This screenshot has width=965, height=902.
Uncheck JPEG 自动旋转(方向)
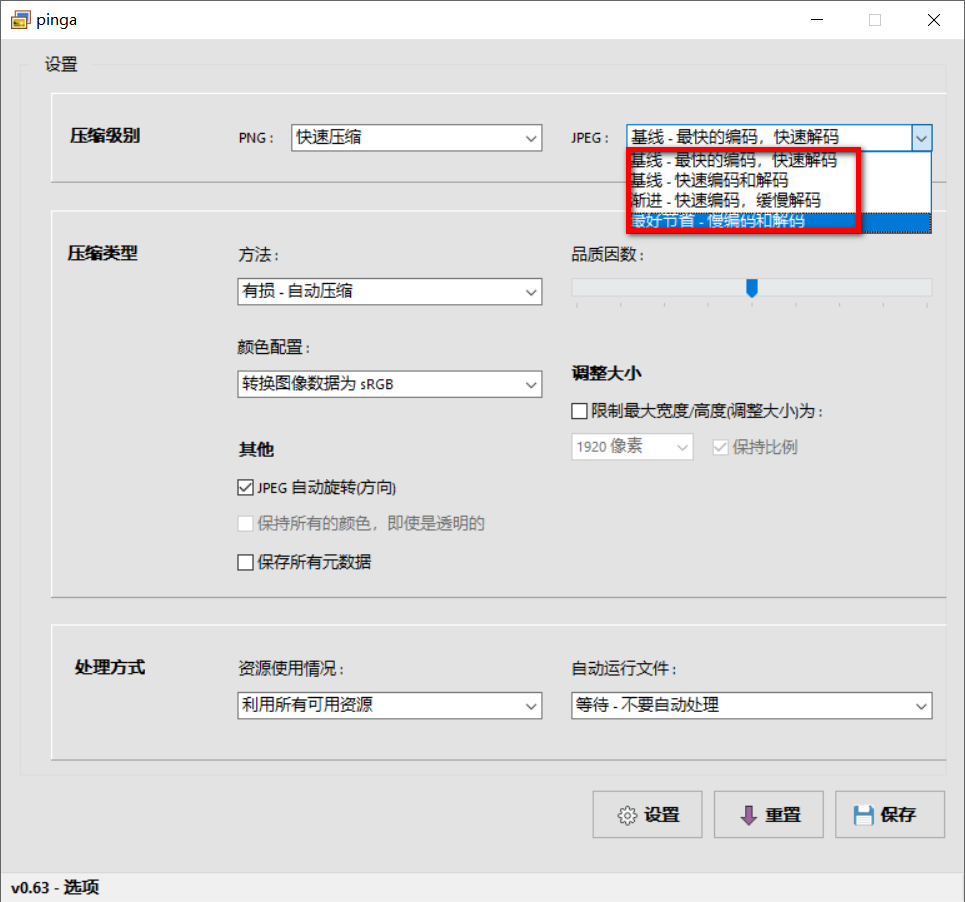coord(245,487)
